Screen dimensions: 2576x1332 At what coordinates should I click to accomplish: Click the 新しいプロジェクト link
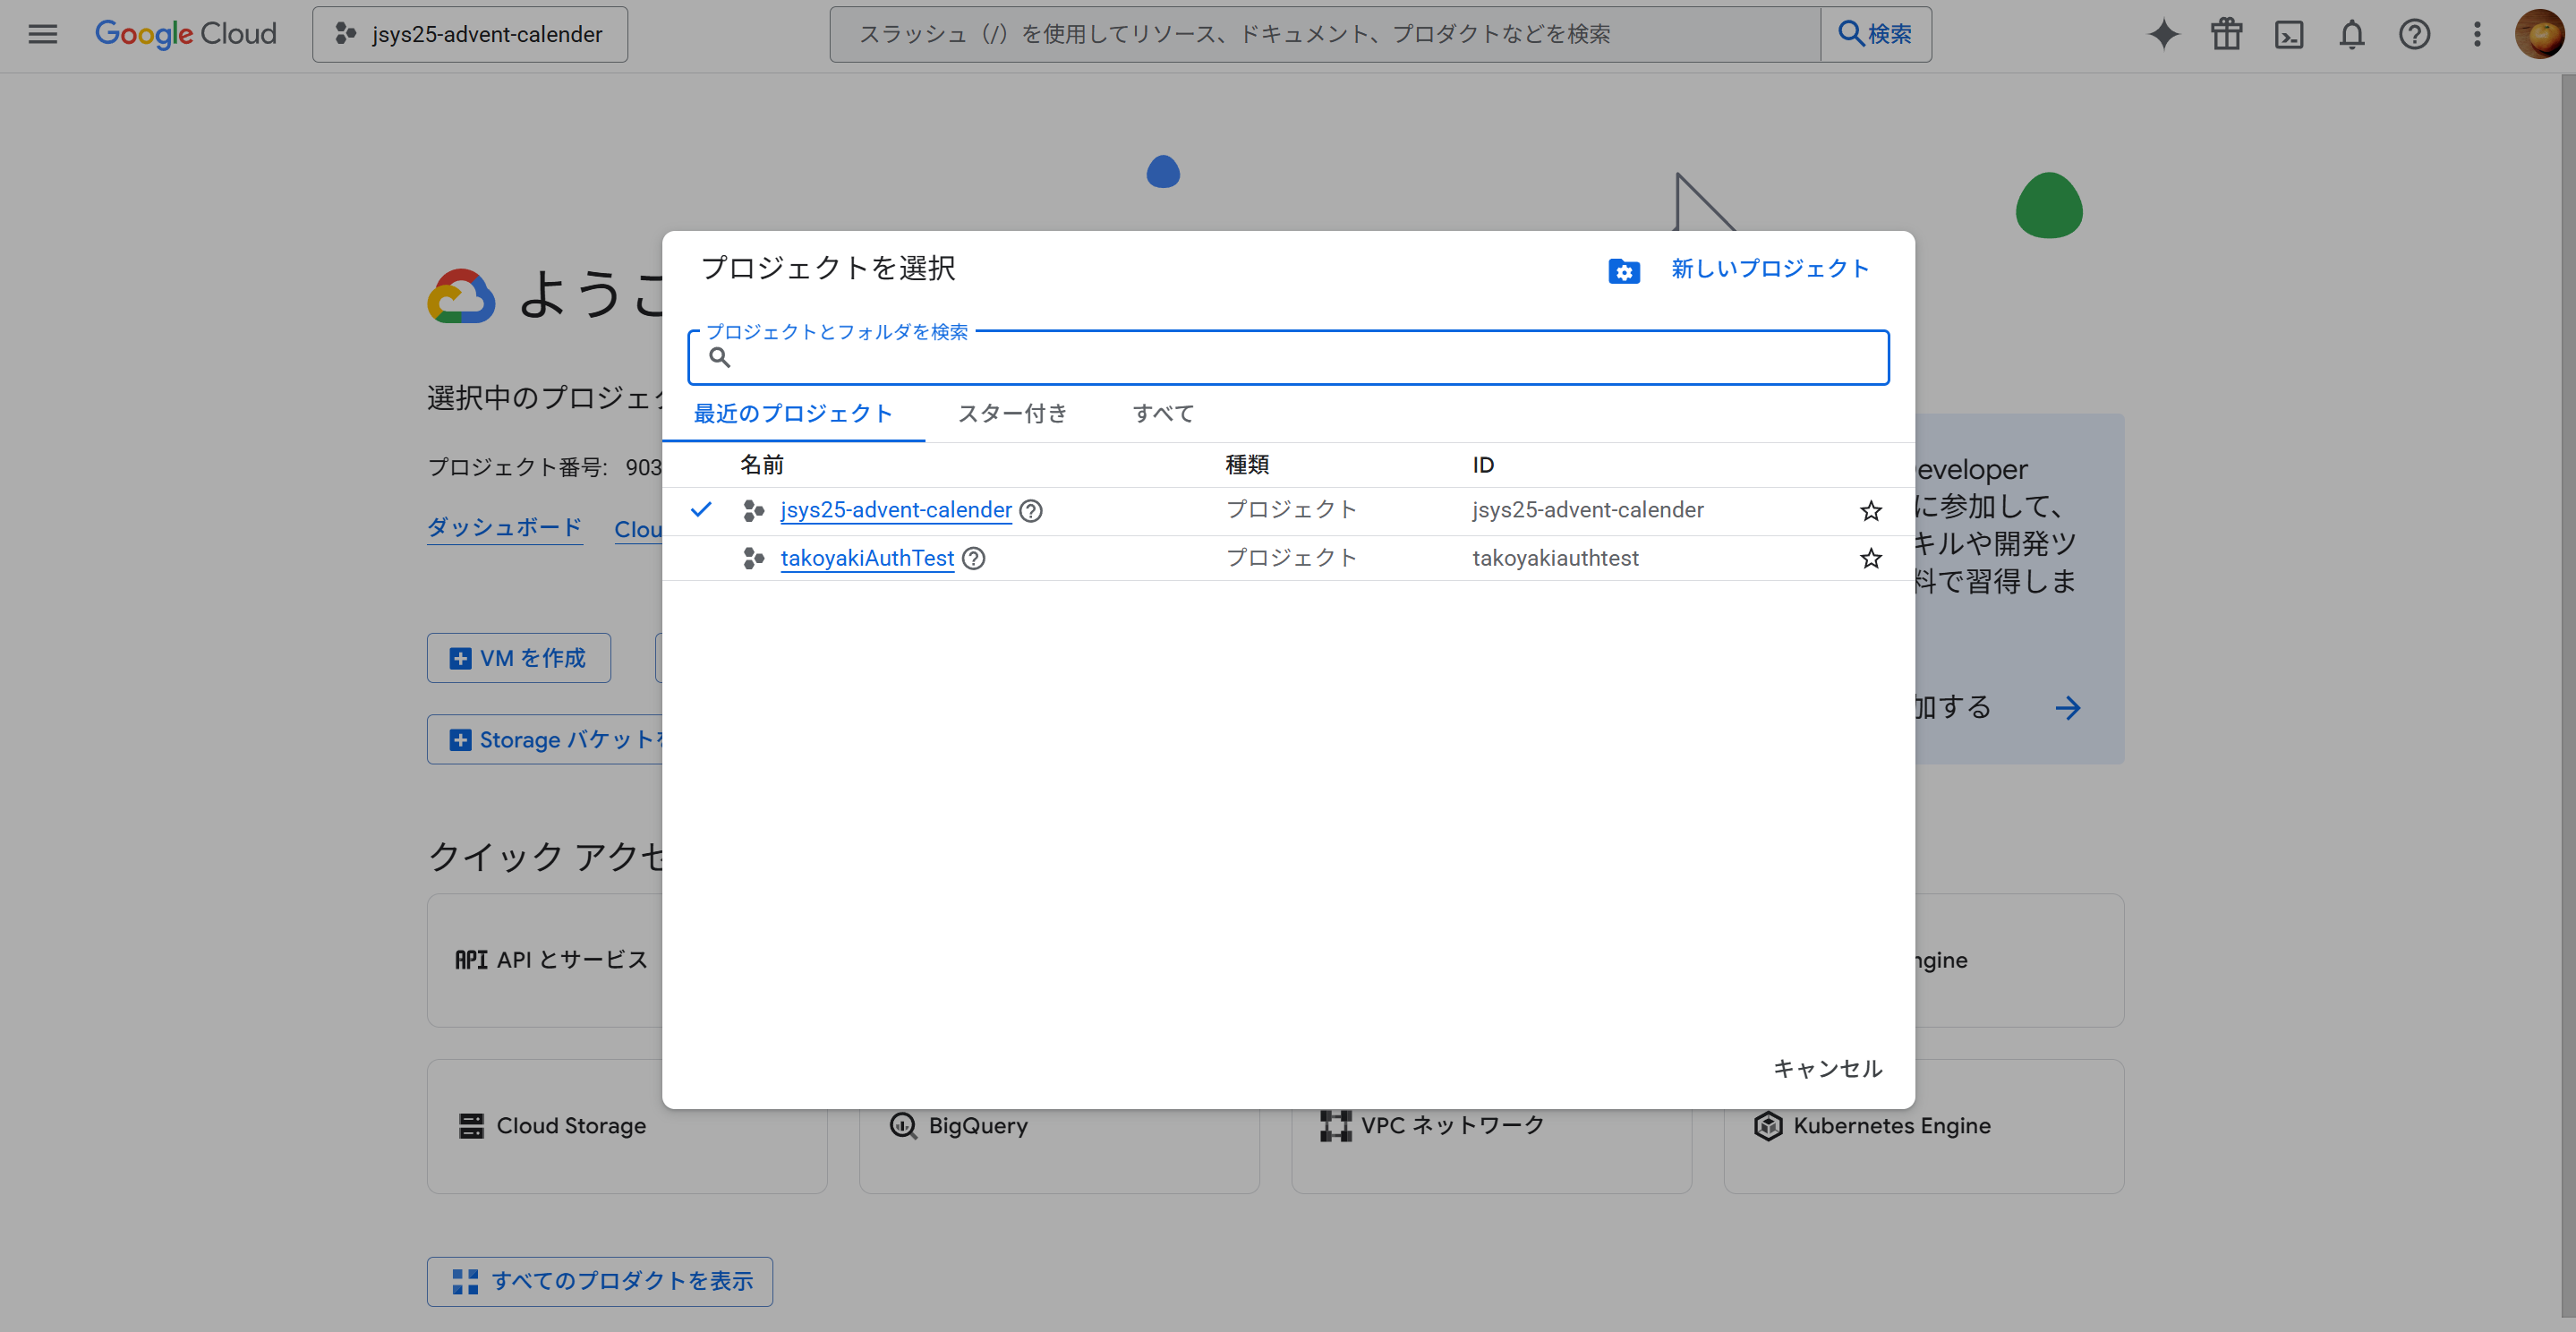tap(1768, 268)
